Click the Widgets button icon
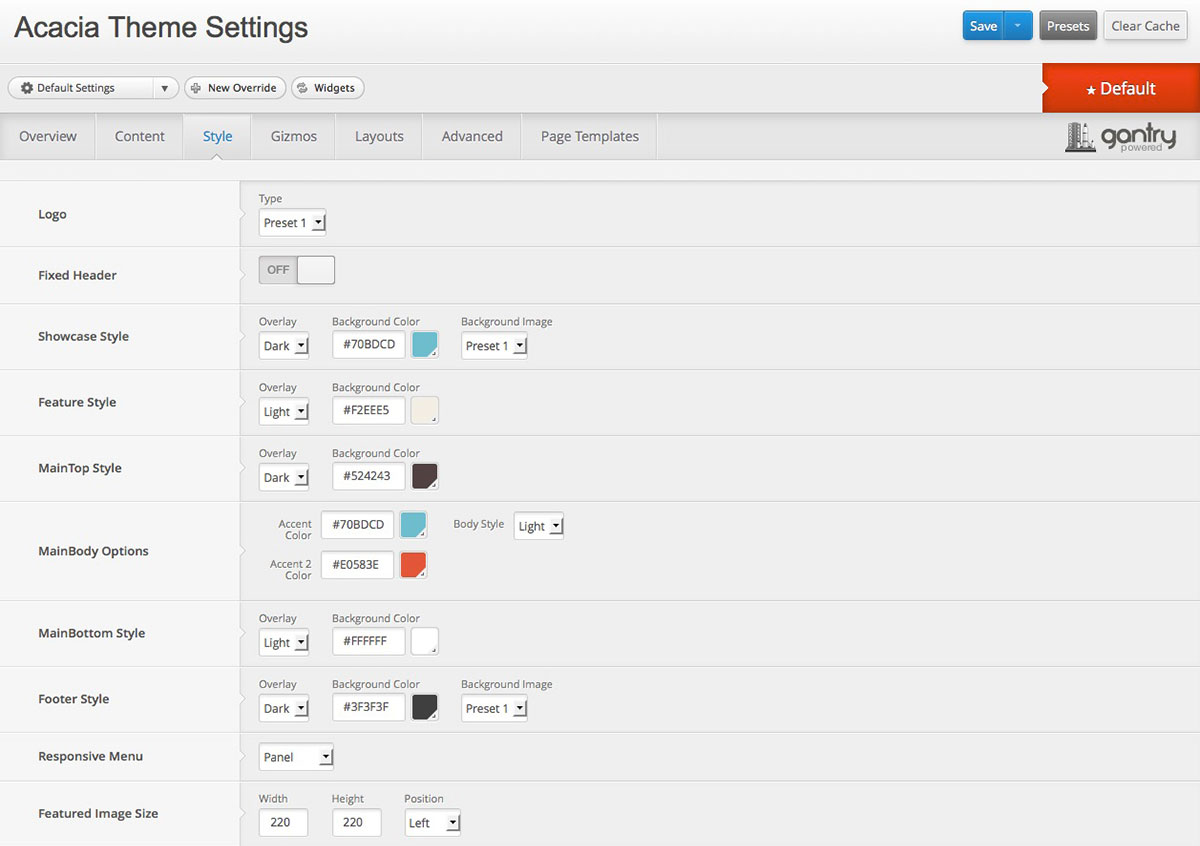The image size is (1200, 846). tap(303, 88)
